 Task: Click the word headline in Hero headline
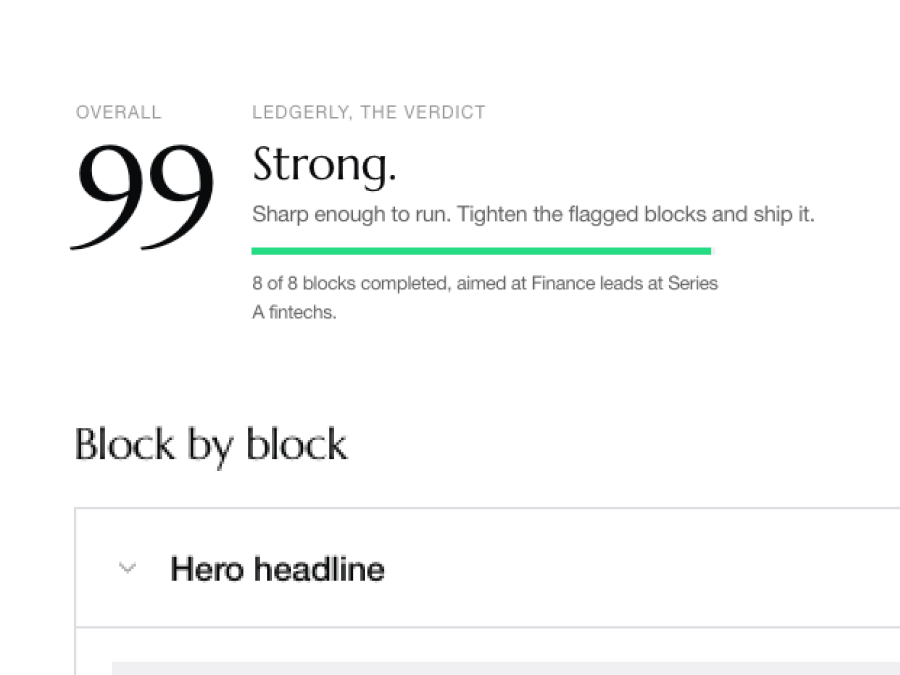click(319, 569)
